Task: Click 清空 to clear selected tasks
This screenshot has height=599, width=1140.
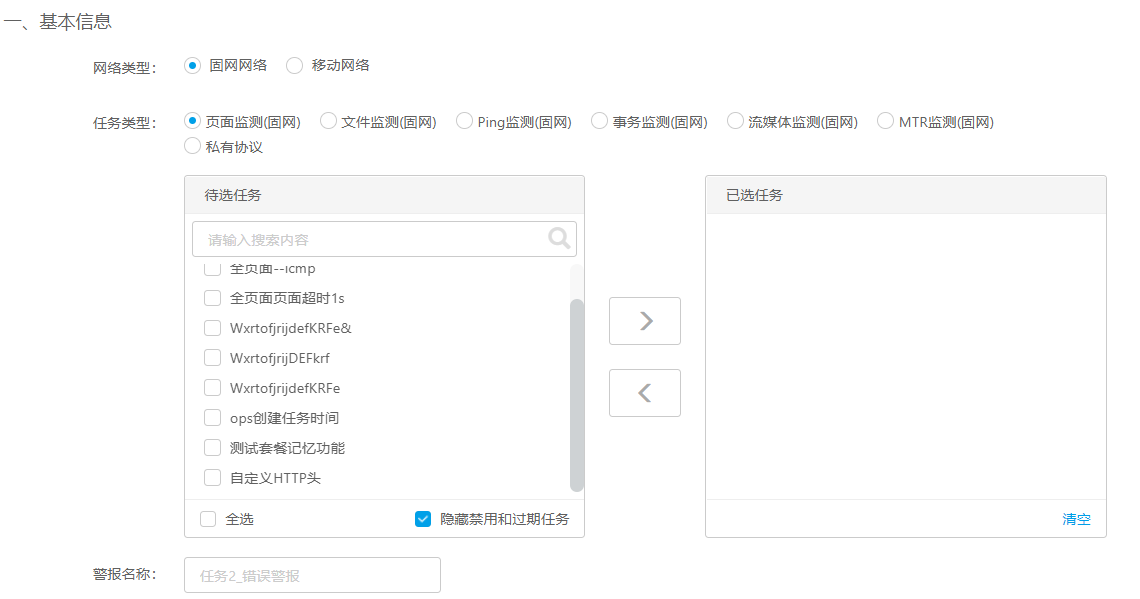Action: pyautogui.click(x=1076, y=519)
